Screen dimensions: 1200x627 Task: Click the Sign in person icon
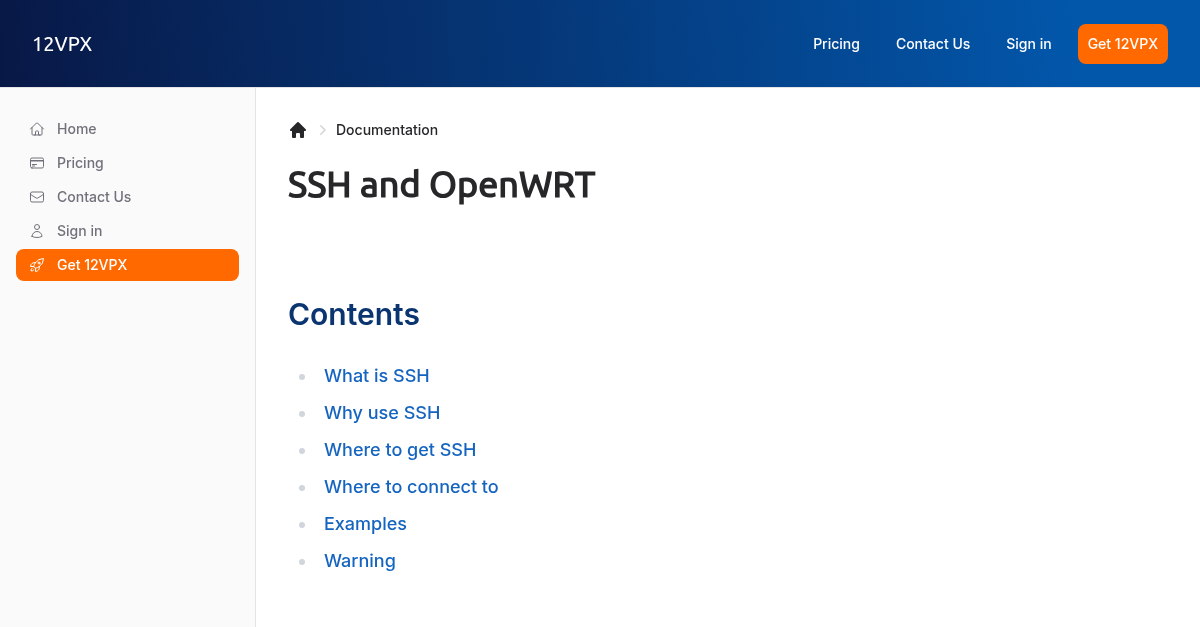pos(37,231)
